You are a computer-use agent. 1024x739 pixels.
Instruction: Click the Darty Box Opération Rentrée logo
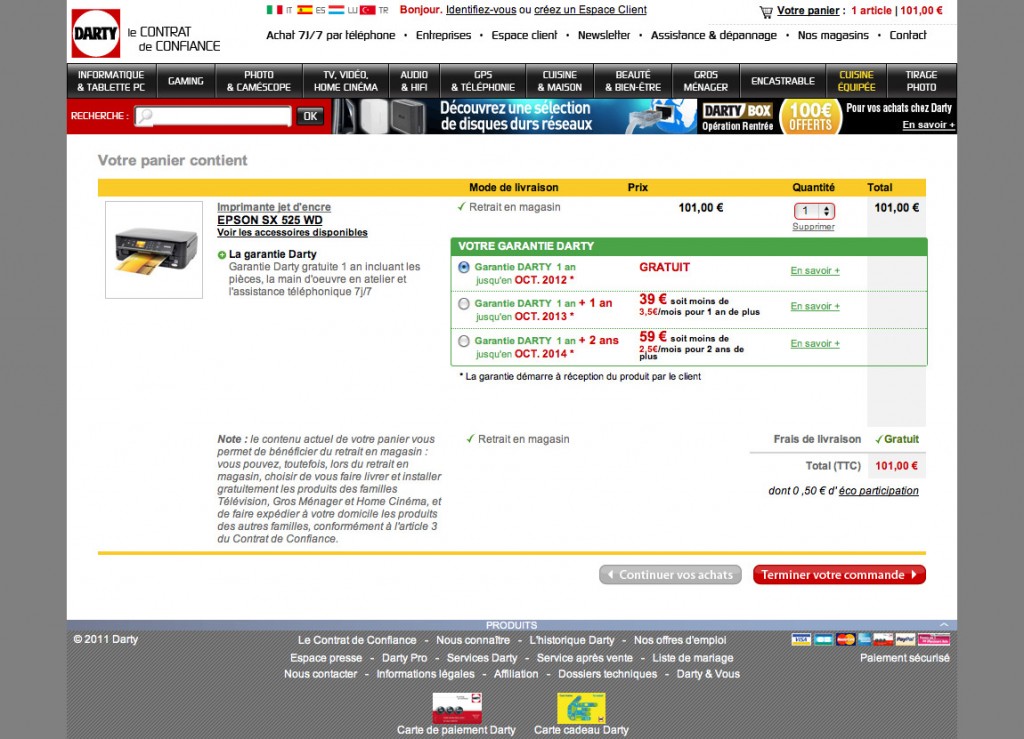pos(737,117)
